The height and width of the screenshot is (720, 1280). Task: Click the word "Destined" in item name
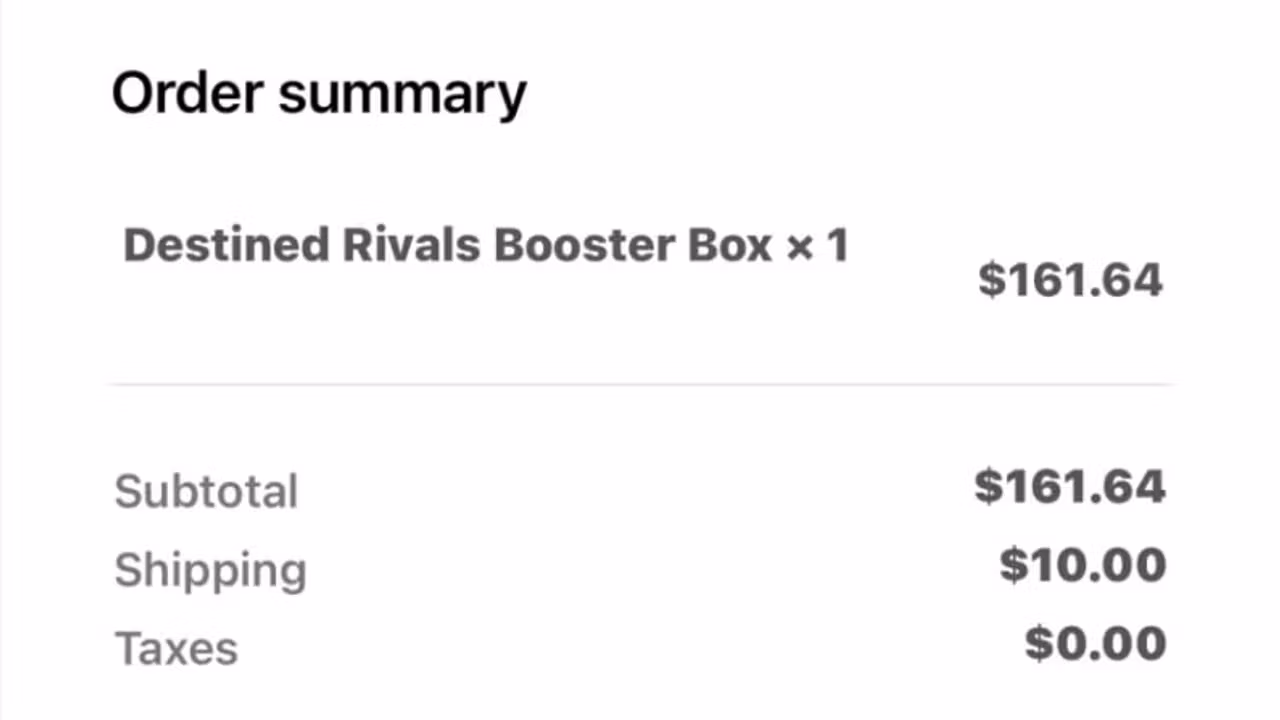coord(226,245)
